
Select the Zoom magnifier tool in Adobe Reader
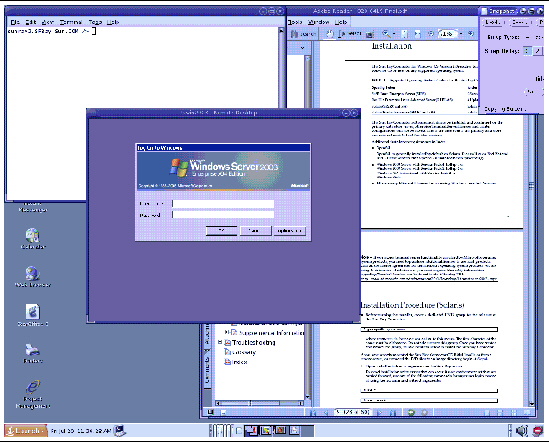(386, 34)
